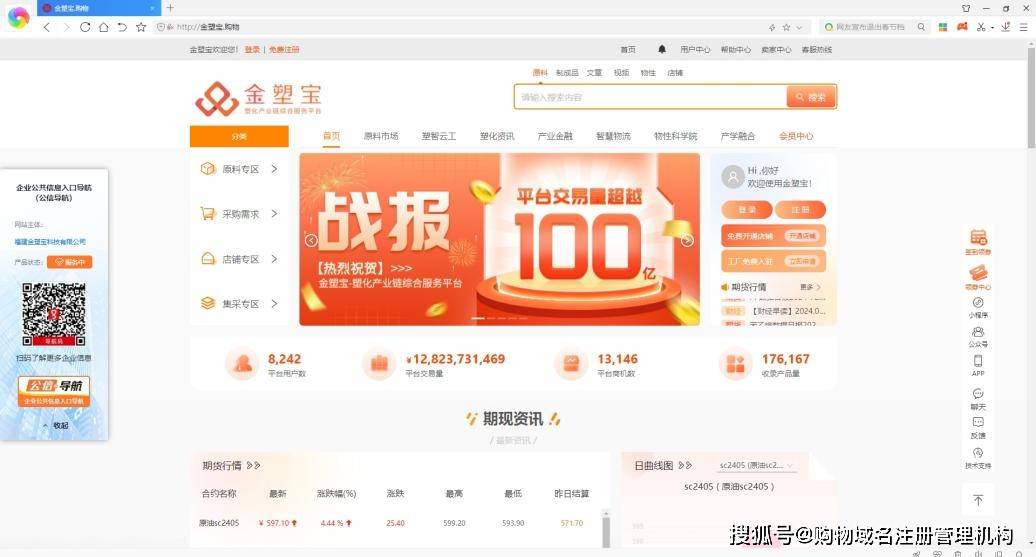Open 用户中心 in the top bar
Viewport: 1036px width, 557px height.
695,50
